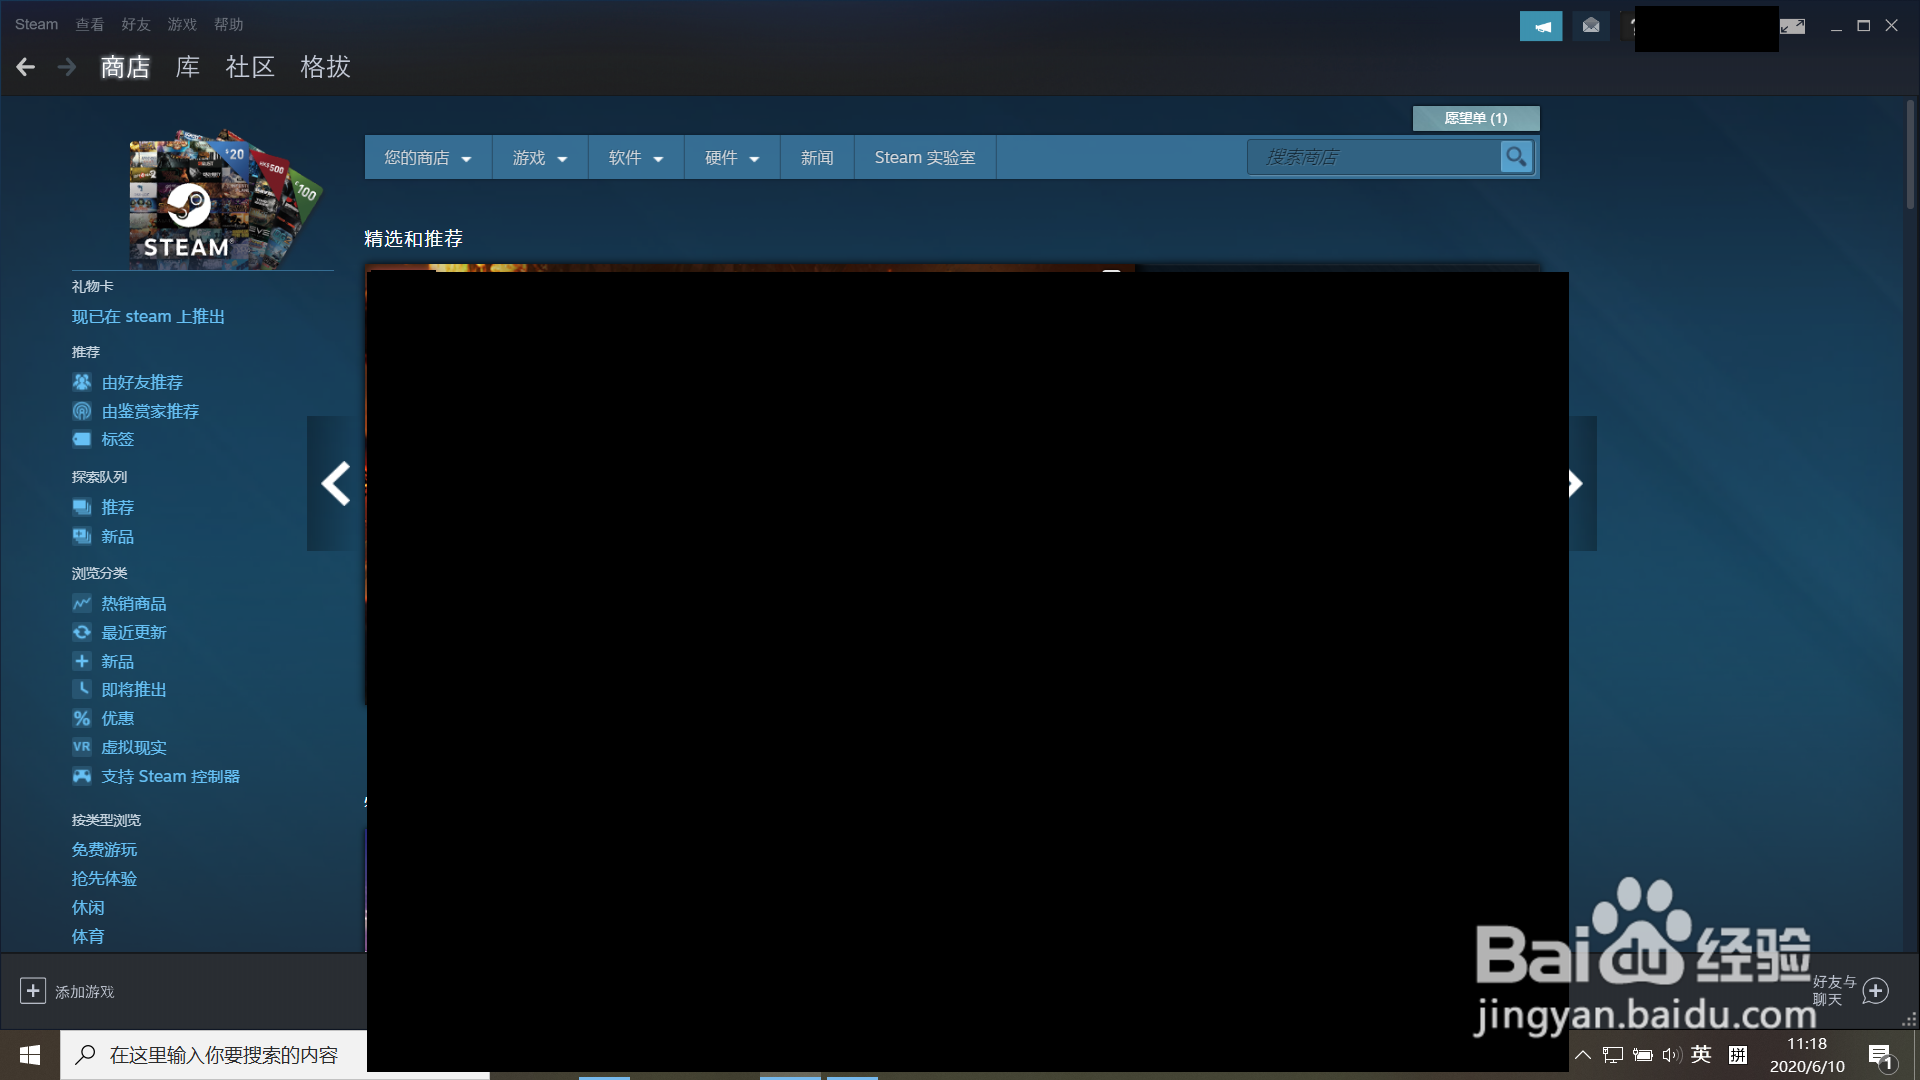Switch to the 商店 main tab
The image size is (1920, 1080).
(125, 67)
